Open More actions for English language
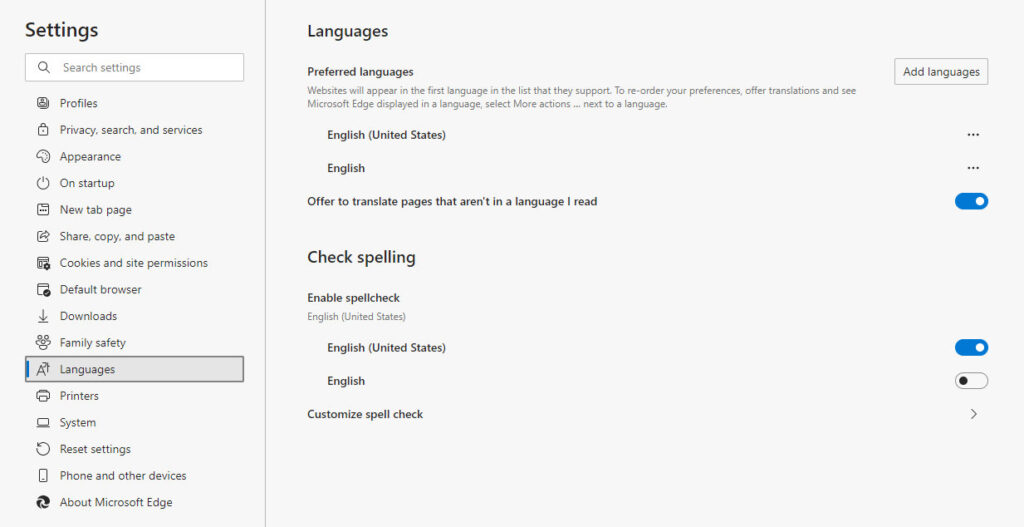The height and width of the screenshot is (527, 1024). point(973,168)
